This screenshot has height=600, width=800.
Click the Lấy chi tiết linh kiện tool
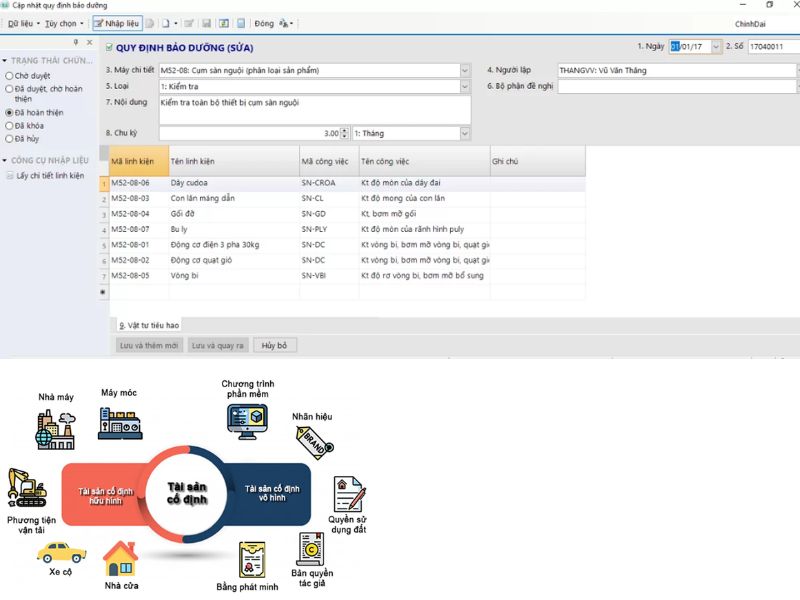(50, 176)
